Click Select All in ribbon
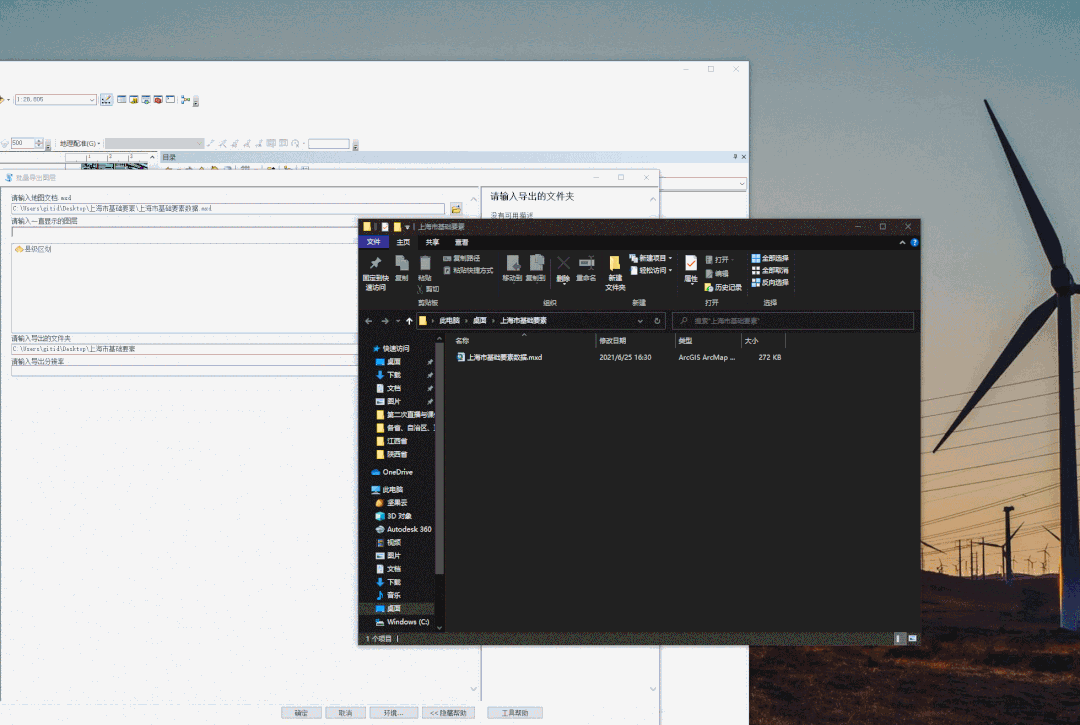The width and height of the screenshot is (1080, 725). pos(769,258)
